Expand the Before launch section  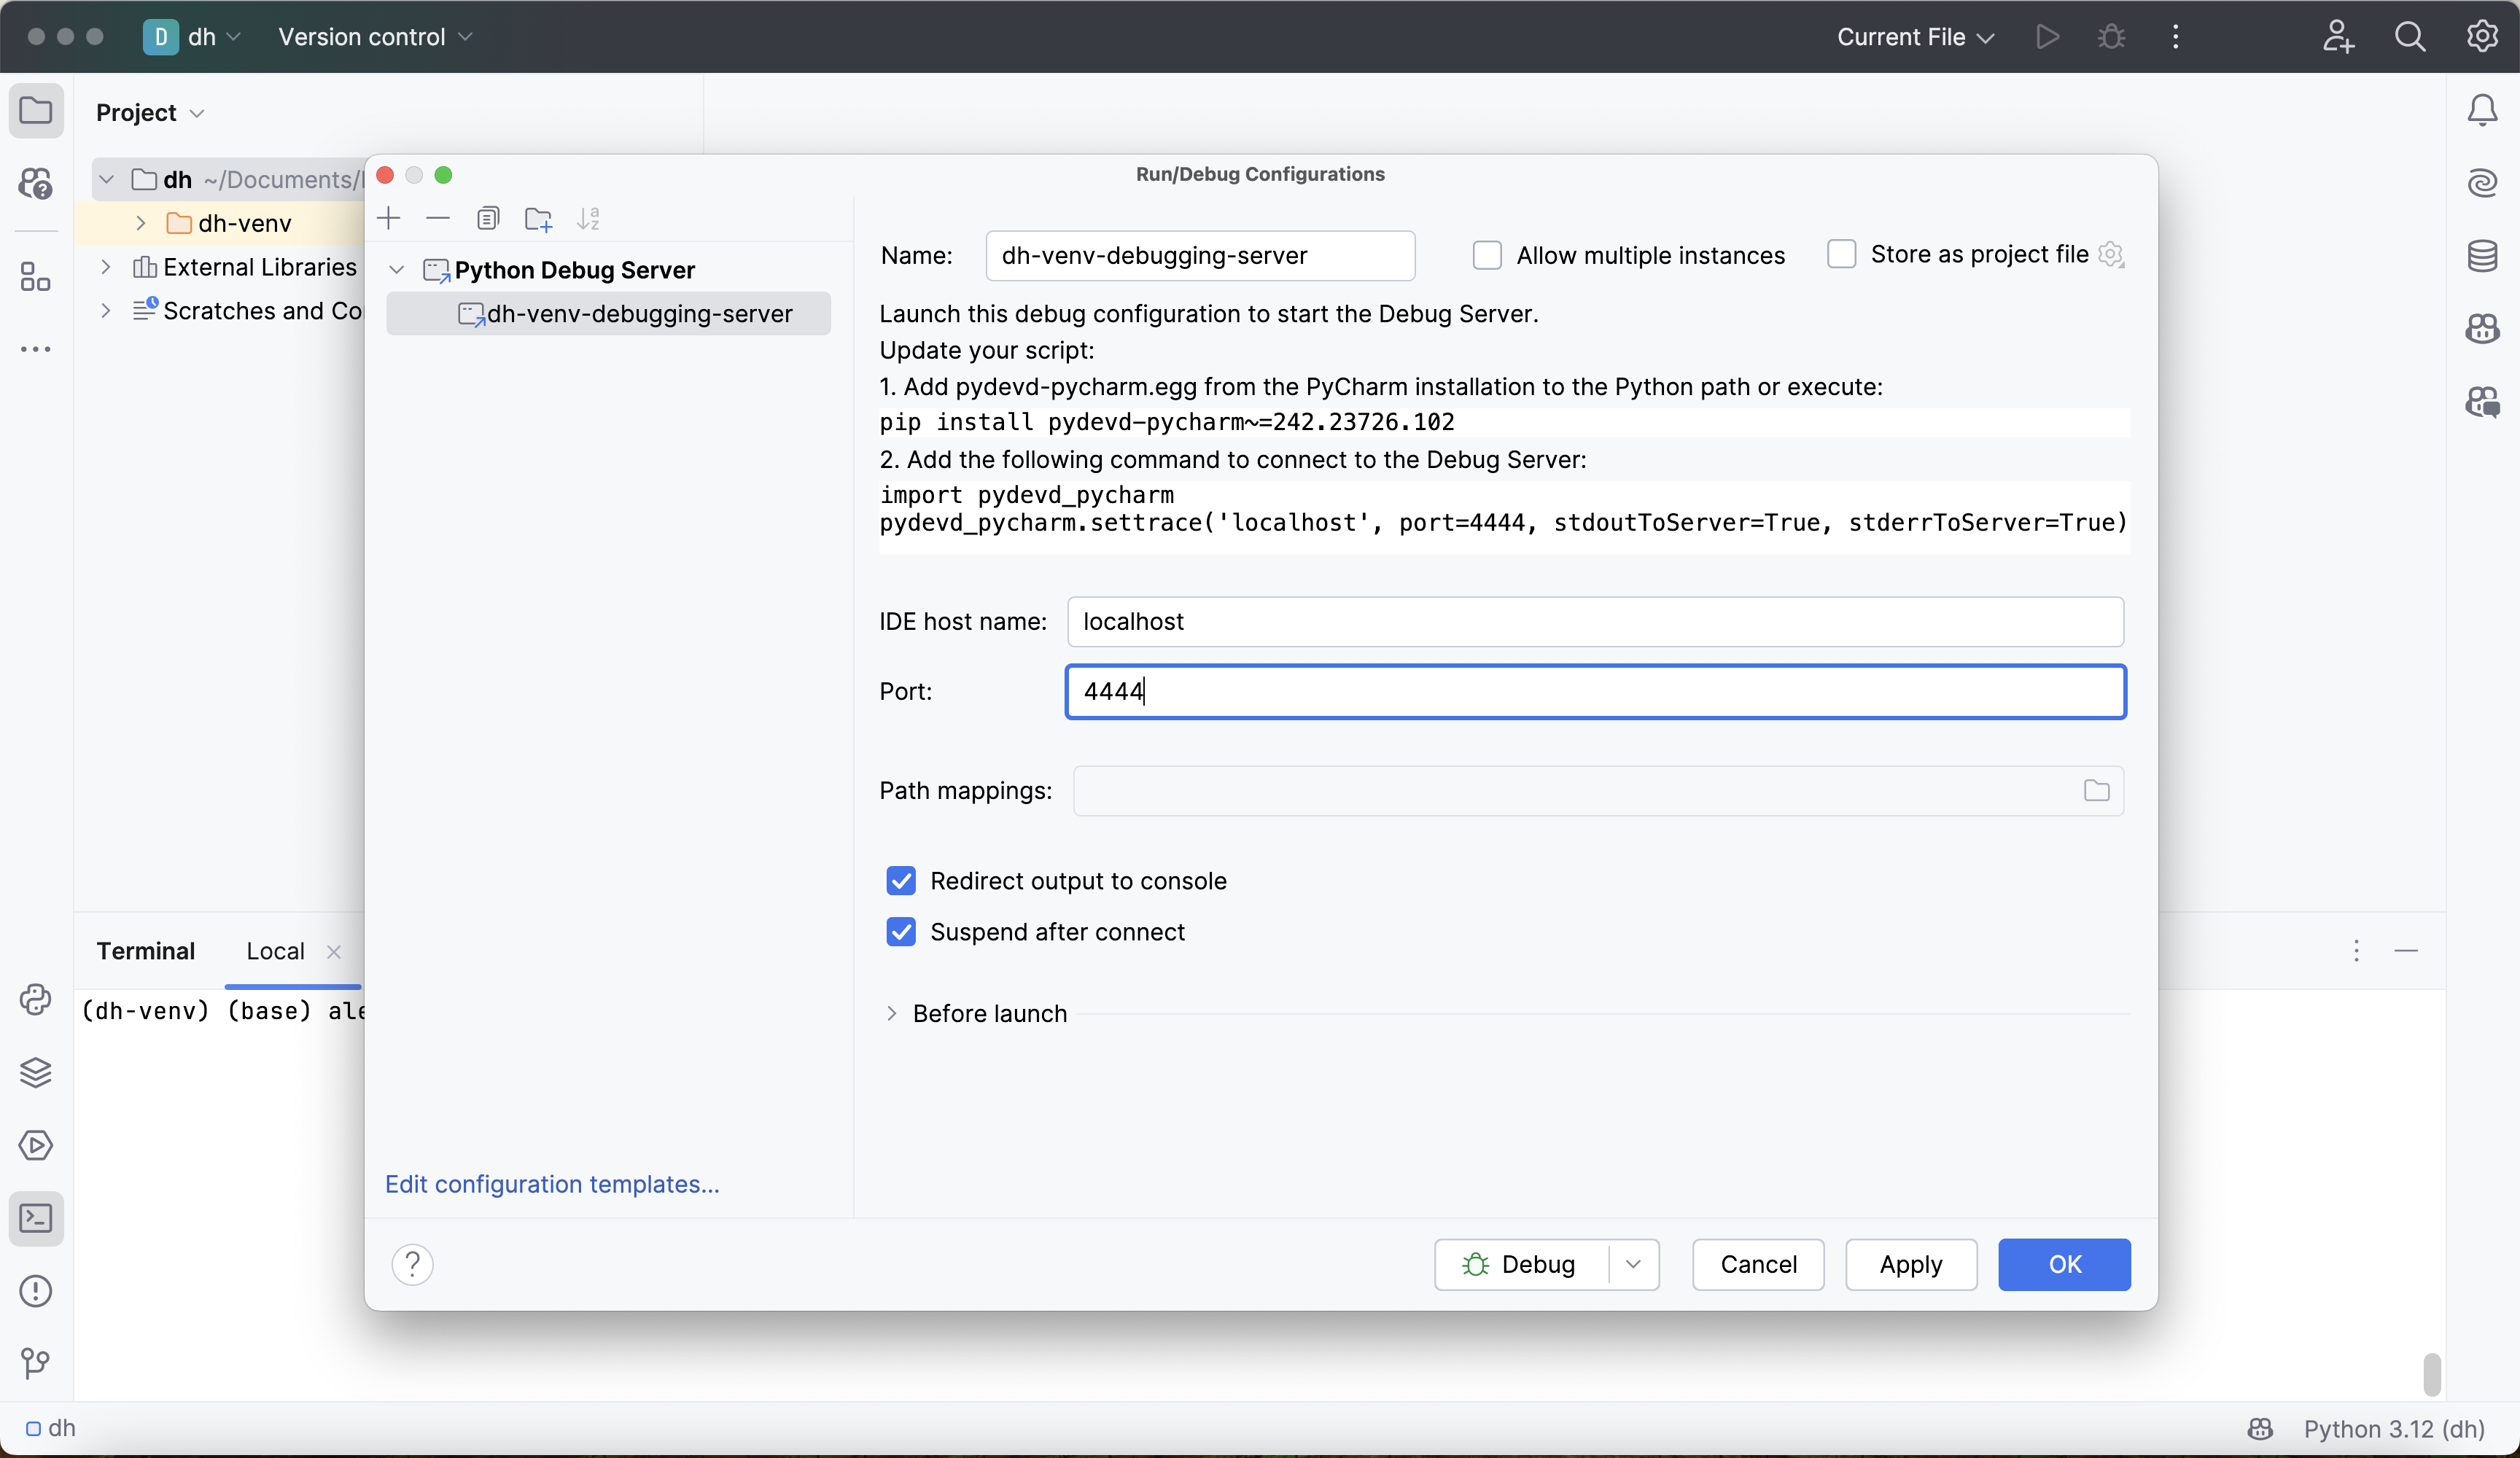pyautogui.click(x=892, y=1013)
